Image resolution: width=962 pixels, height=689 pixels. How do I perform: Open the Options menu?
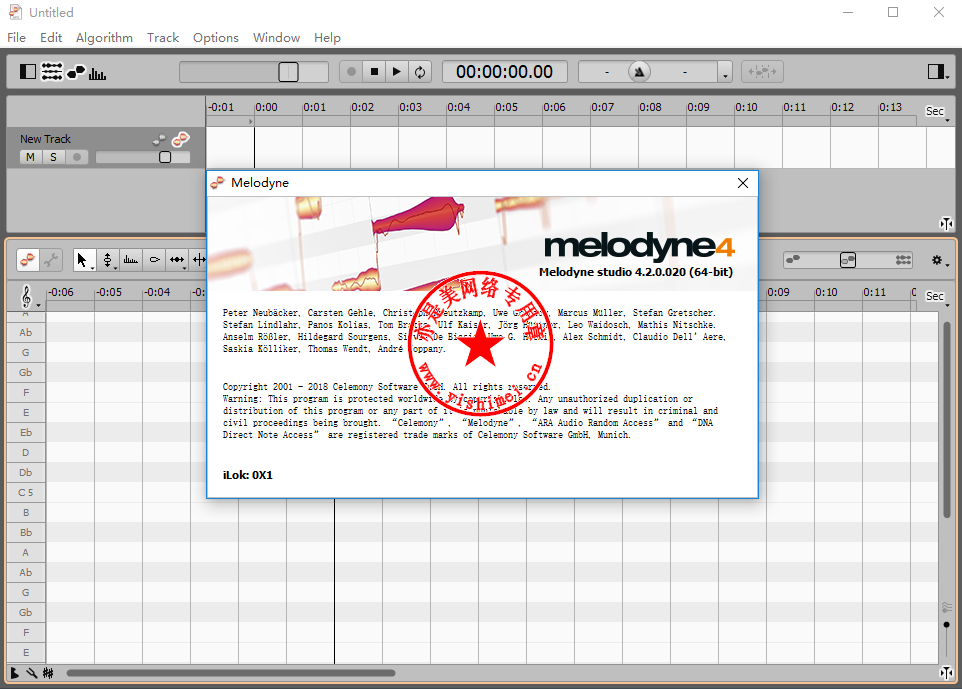point(216,38)
